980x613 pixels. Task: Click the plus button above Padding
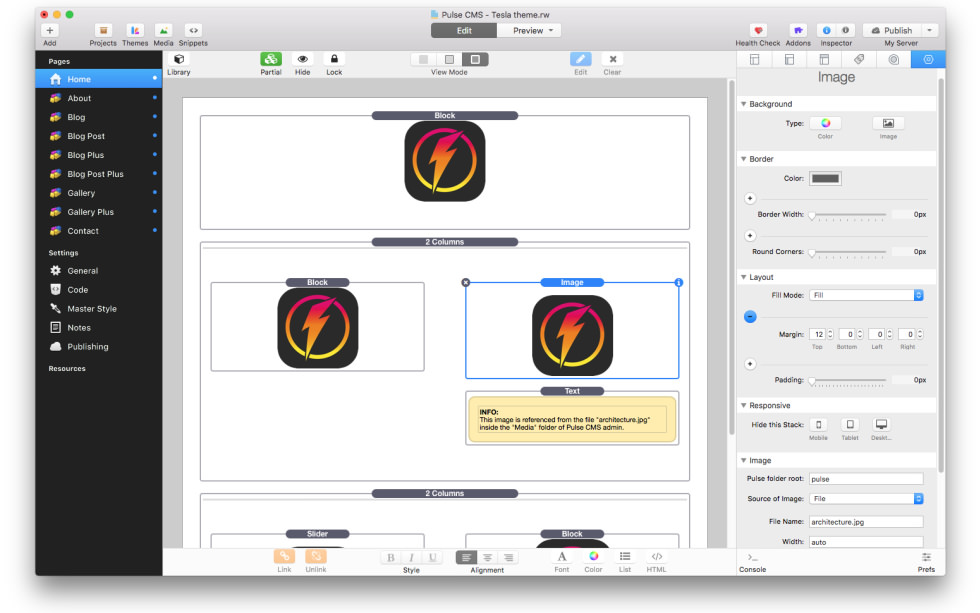point(750,364)
